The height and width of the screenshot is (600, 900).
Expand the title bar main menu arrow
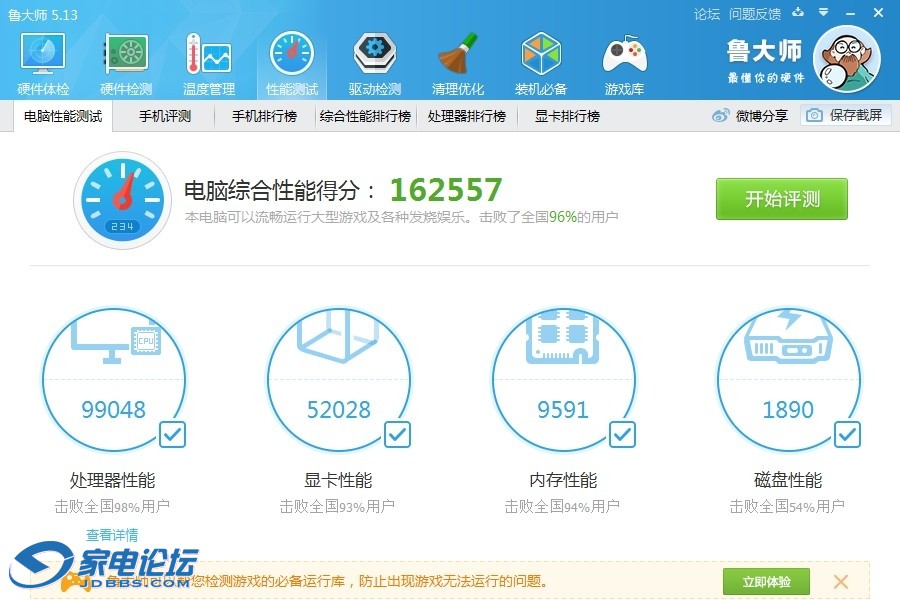(x=822, y=13)
